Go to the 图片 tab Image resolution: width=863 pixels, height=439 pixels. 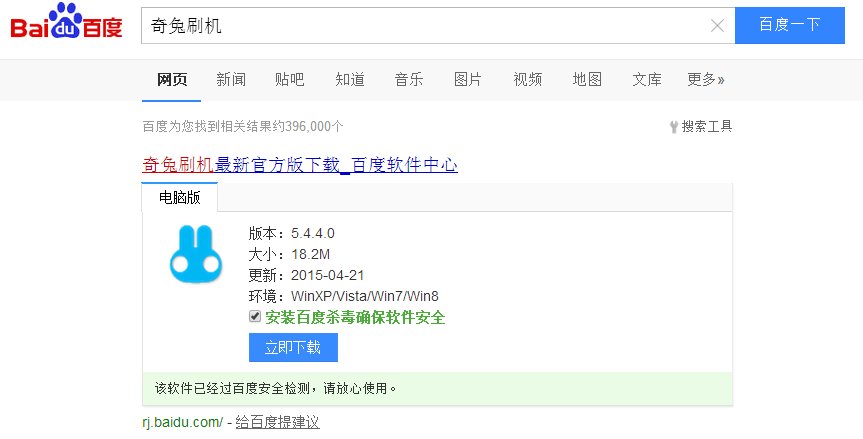[x=468, y=80]
